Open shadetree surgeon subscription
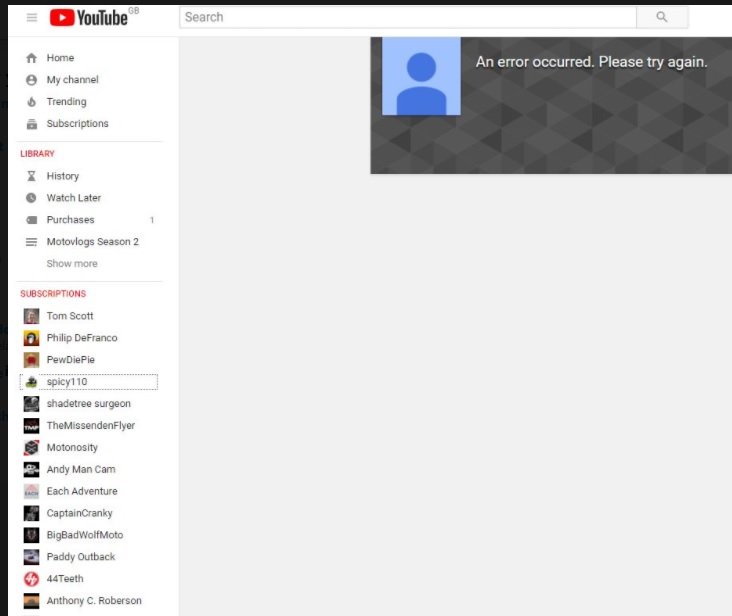 click(89, 404)
